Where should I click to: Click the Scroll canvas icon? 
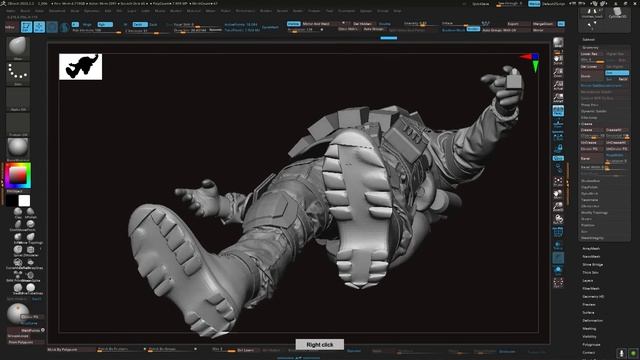558,60
